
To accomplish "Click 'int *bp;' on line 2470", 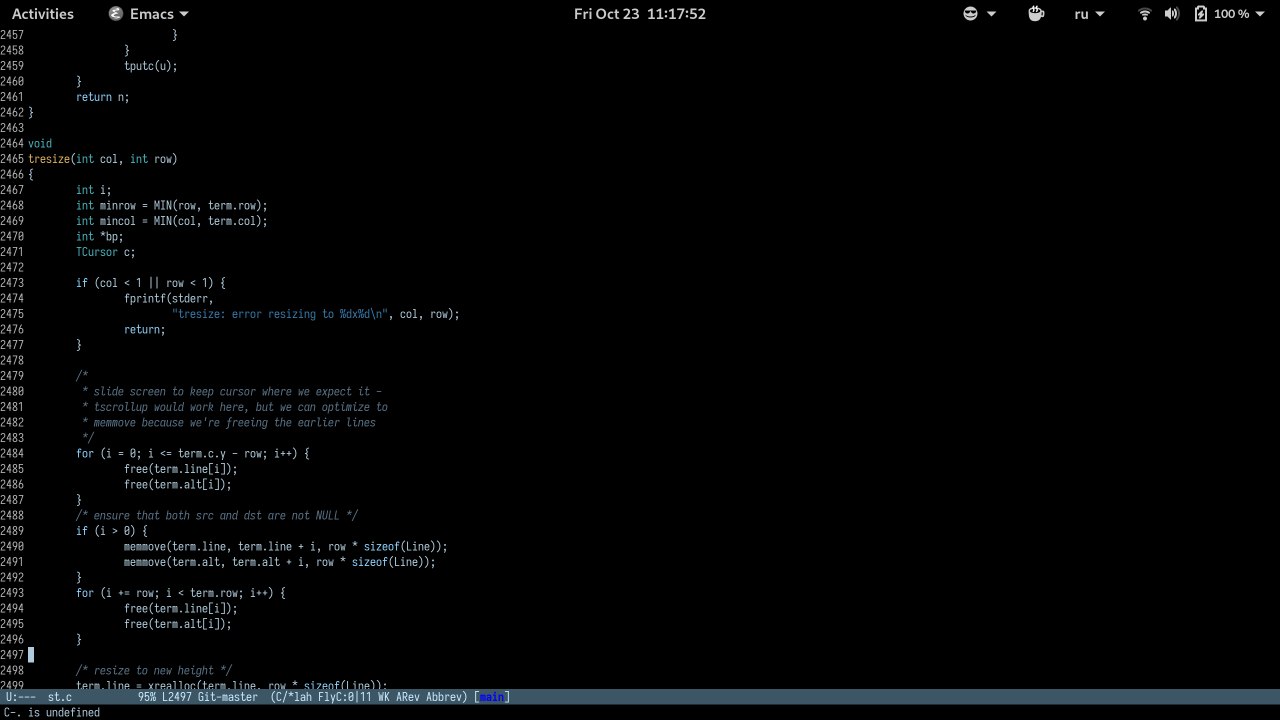I will (x=99, y=236).
